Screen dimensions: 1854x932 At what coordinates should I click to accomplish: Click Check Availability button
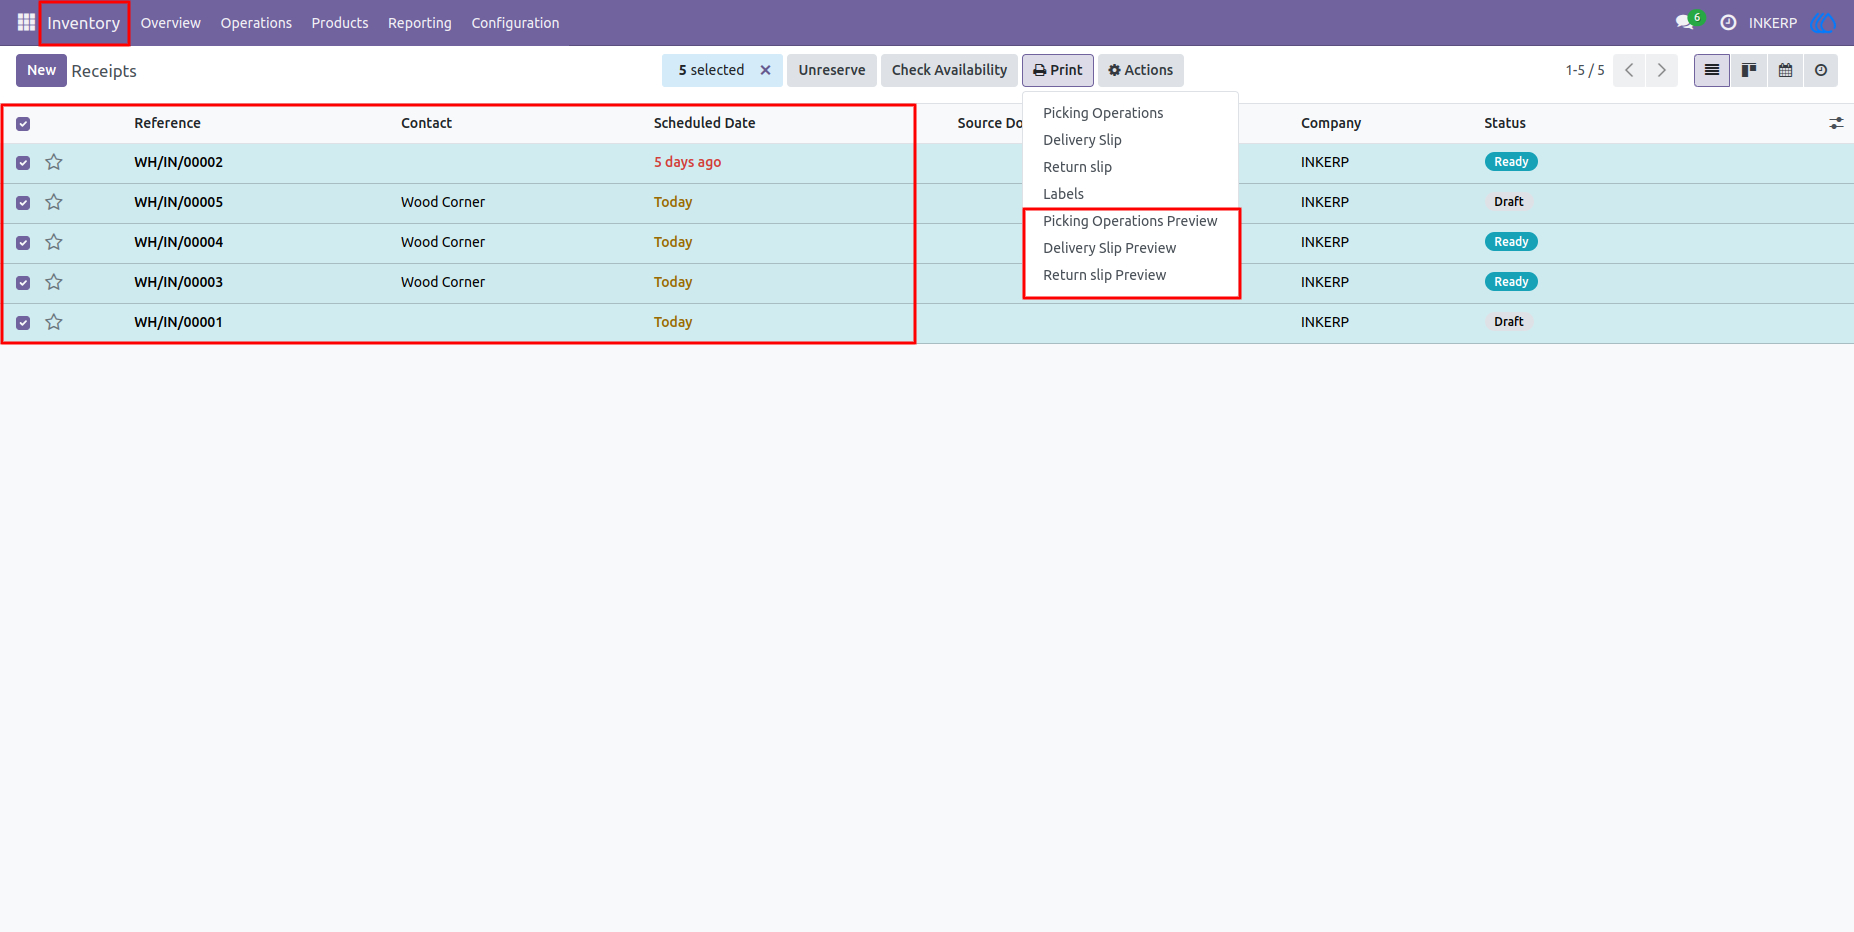[x=949, y=70]
